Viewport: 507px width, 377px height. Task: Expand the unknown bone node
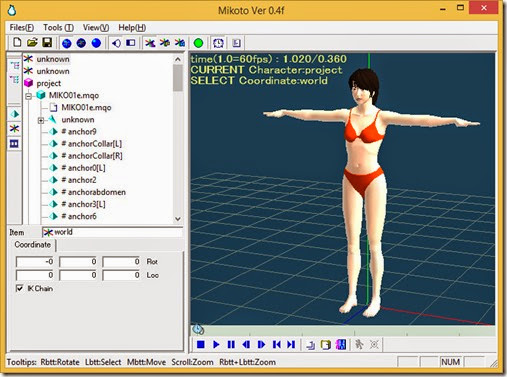coord(41,120)
